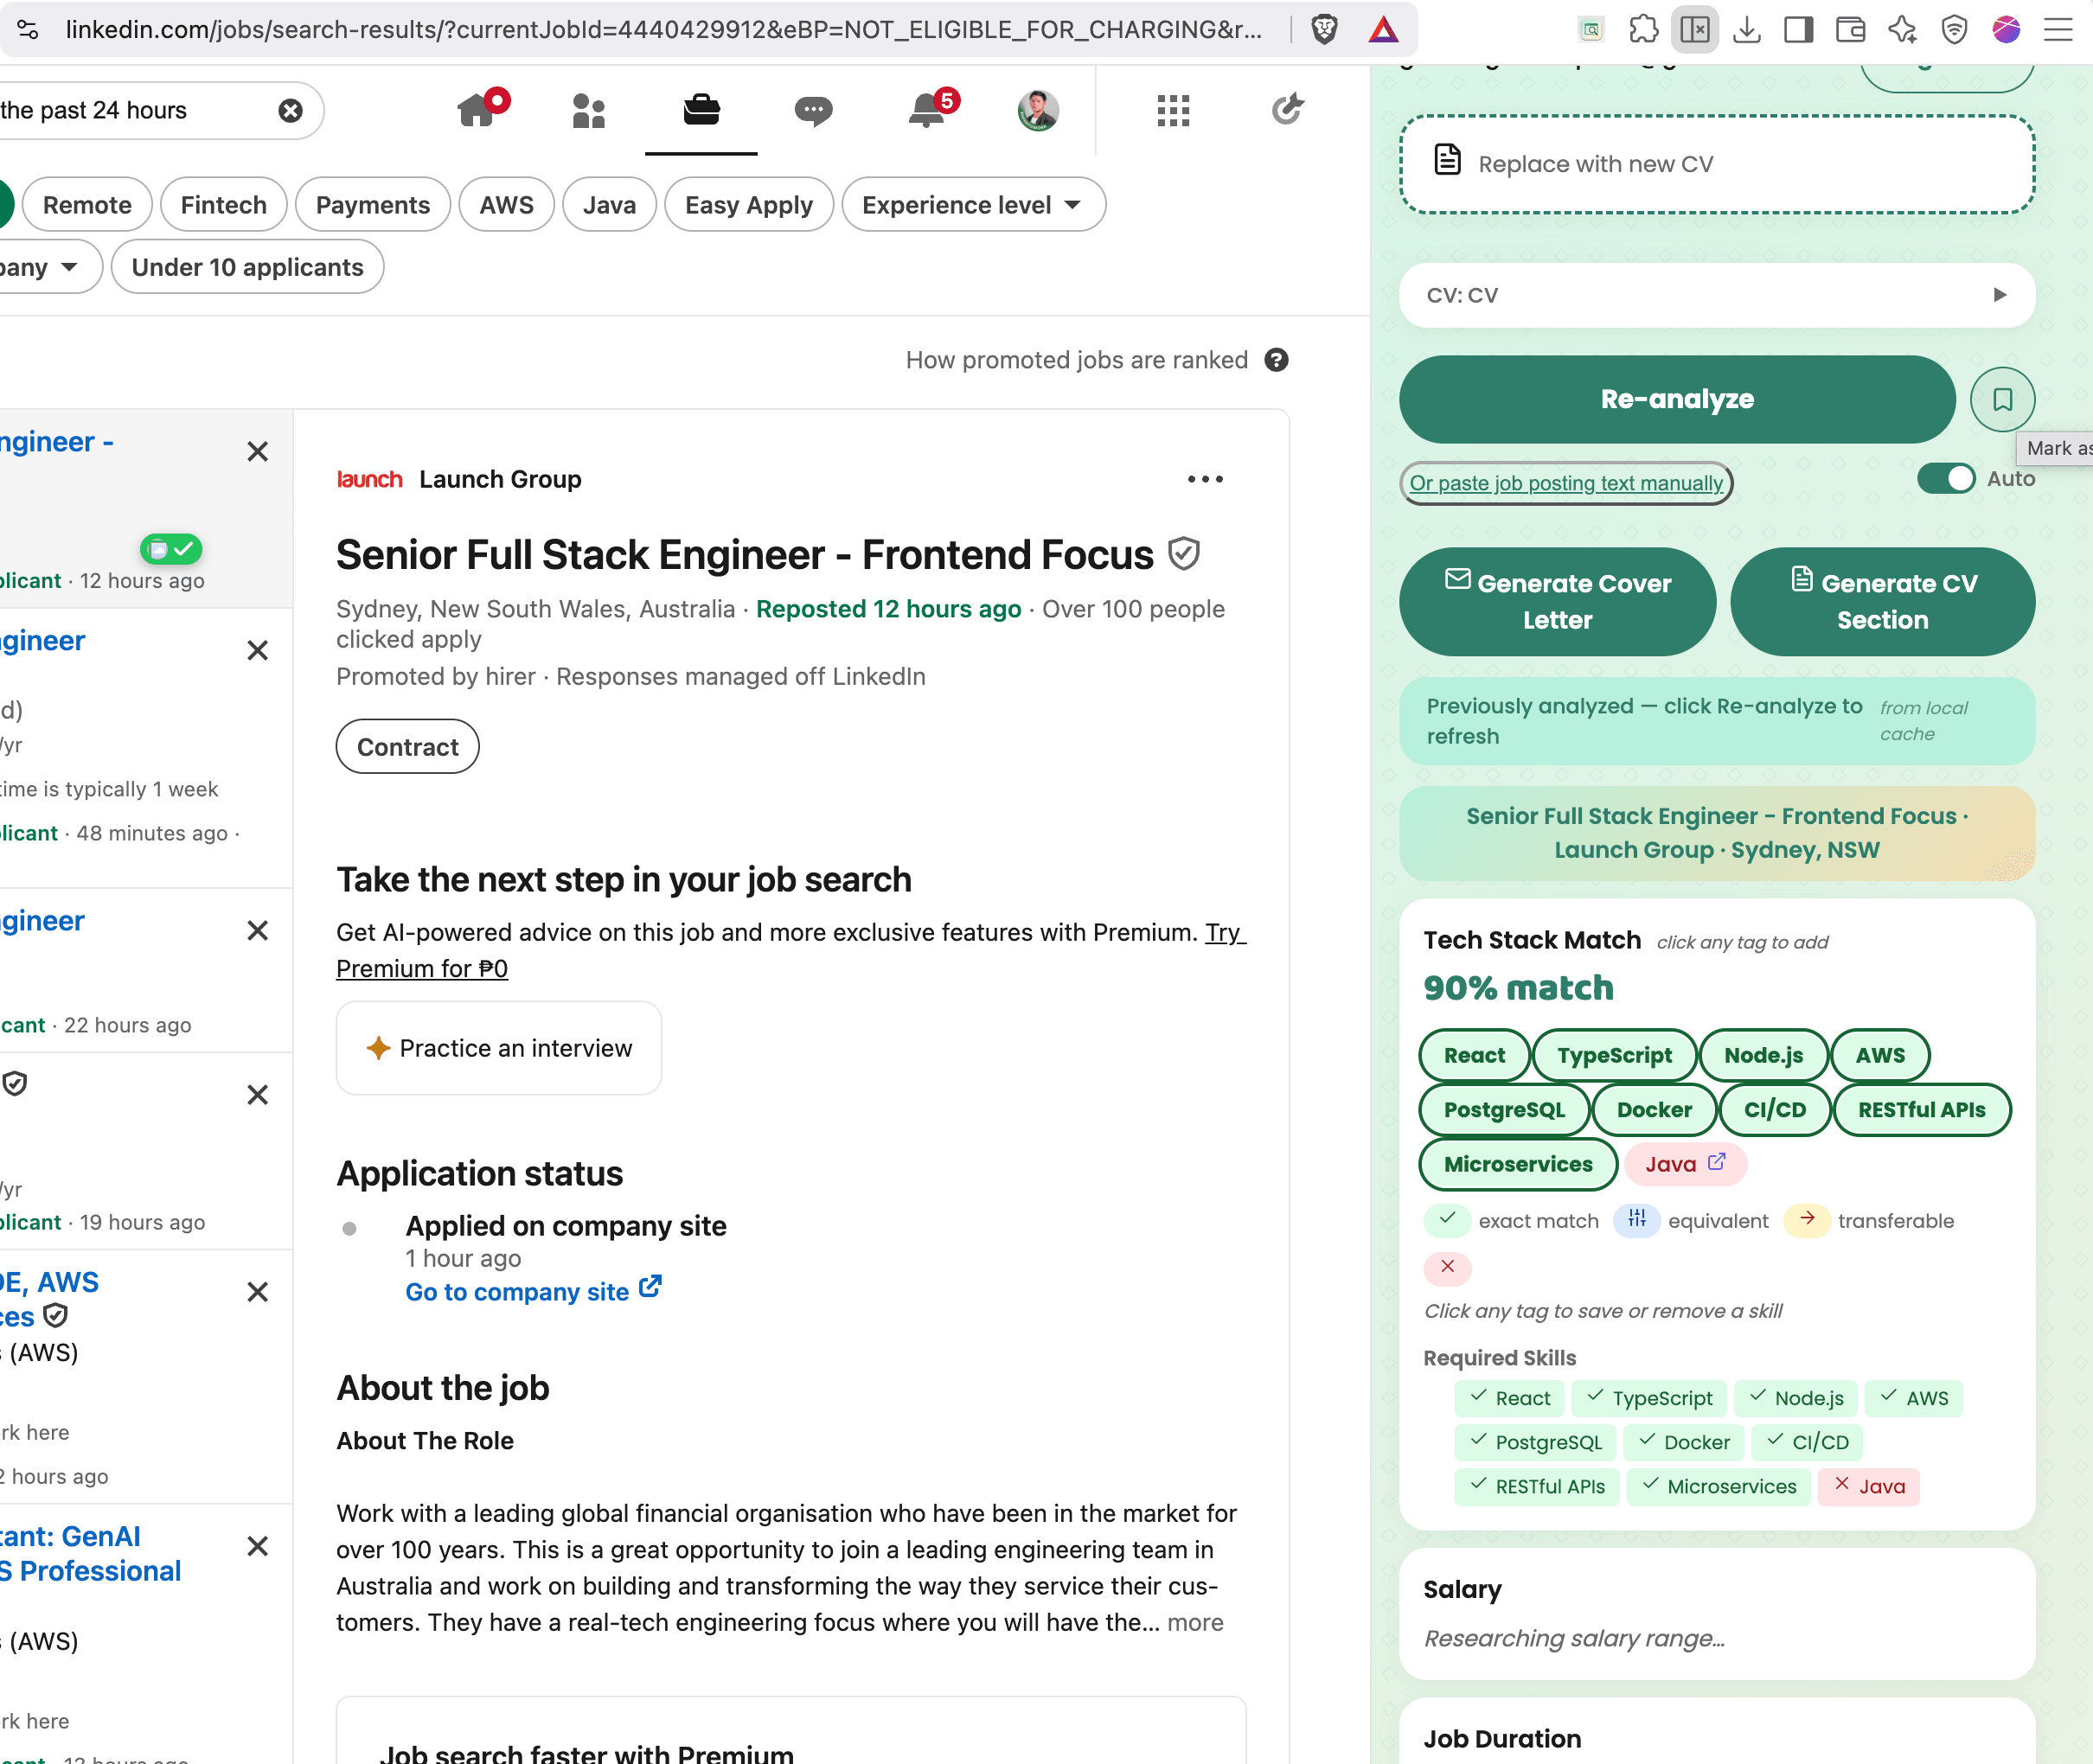
Task: Open LinkedIn Messaging chat icon
Action: click(813, 110)
